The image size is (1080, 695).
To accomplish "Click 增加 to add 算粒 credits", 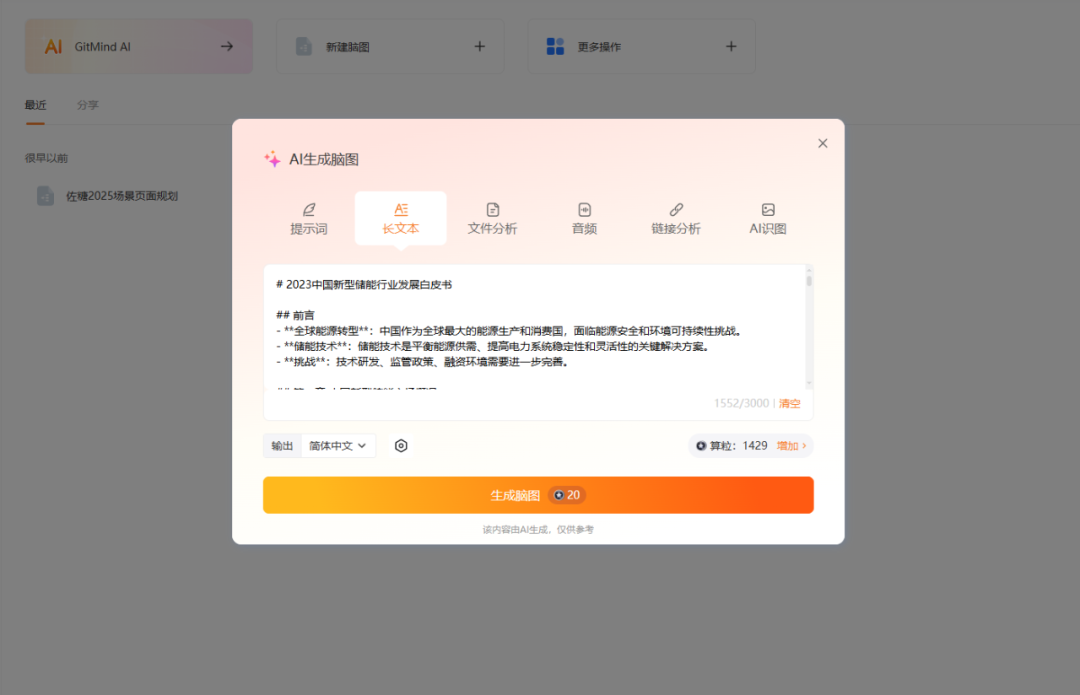I will coord(791,446).
